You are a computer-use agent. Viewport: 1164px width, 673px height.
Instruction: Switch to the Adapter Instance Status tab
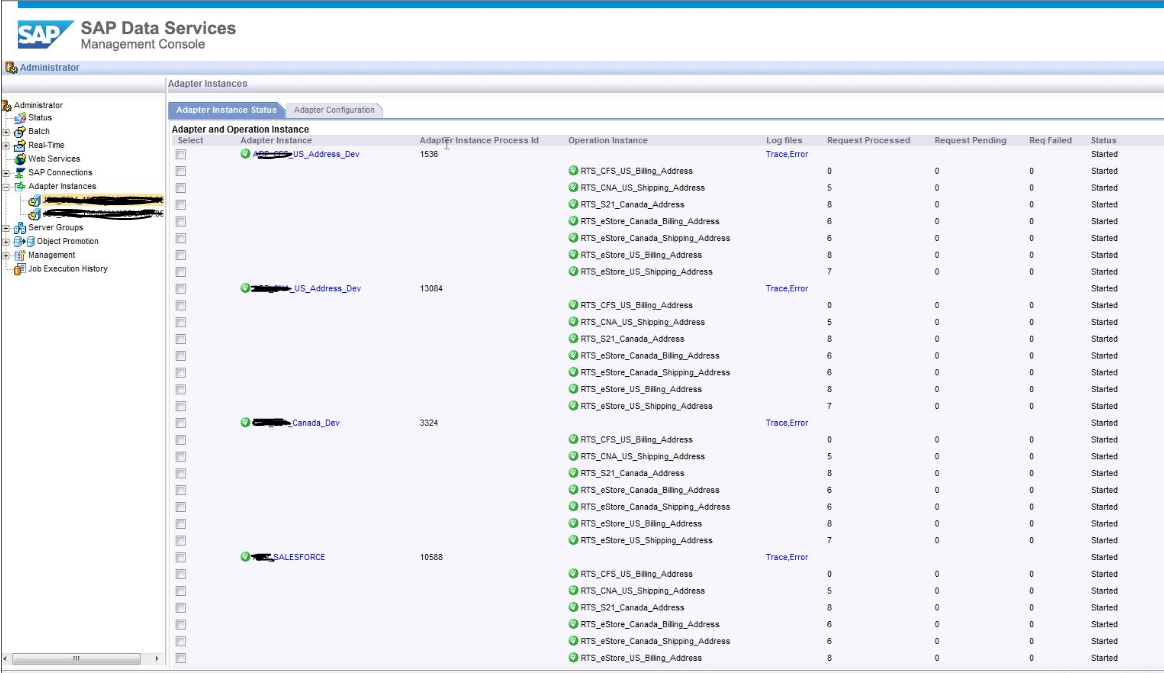coord(226,110)
